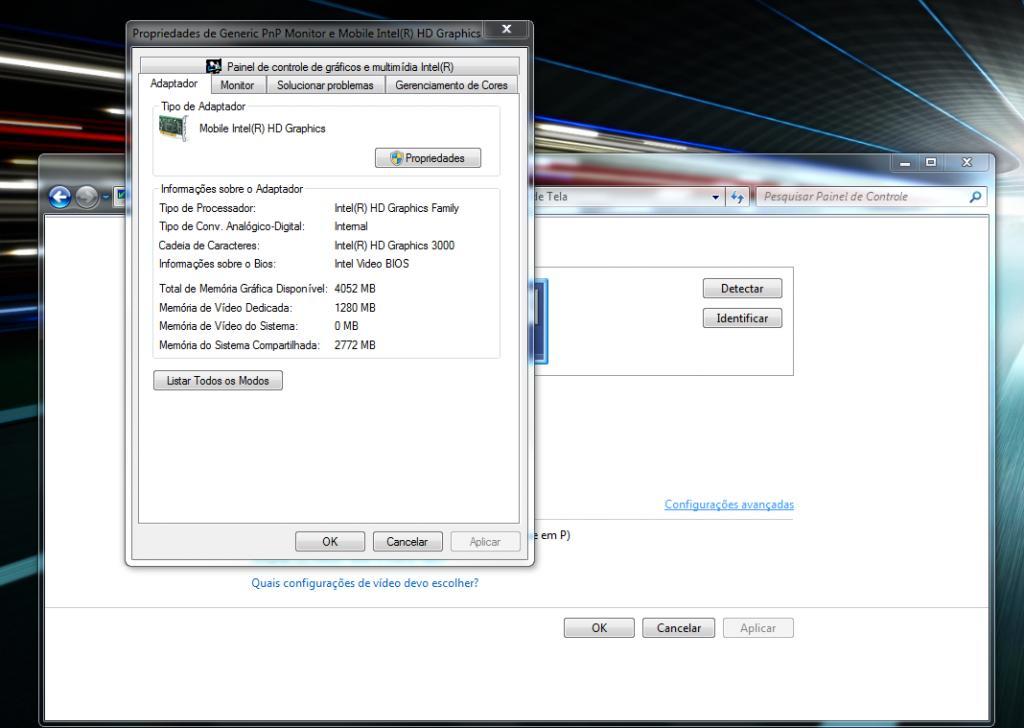This screenshot has height=728, width=1024.
Task: Open 'Quais configurações de vídeo devo escolher?' link
Action: [365, 583]
